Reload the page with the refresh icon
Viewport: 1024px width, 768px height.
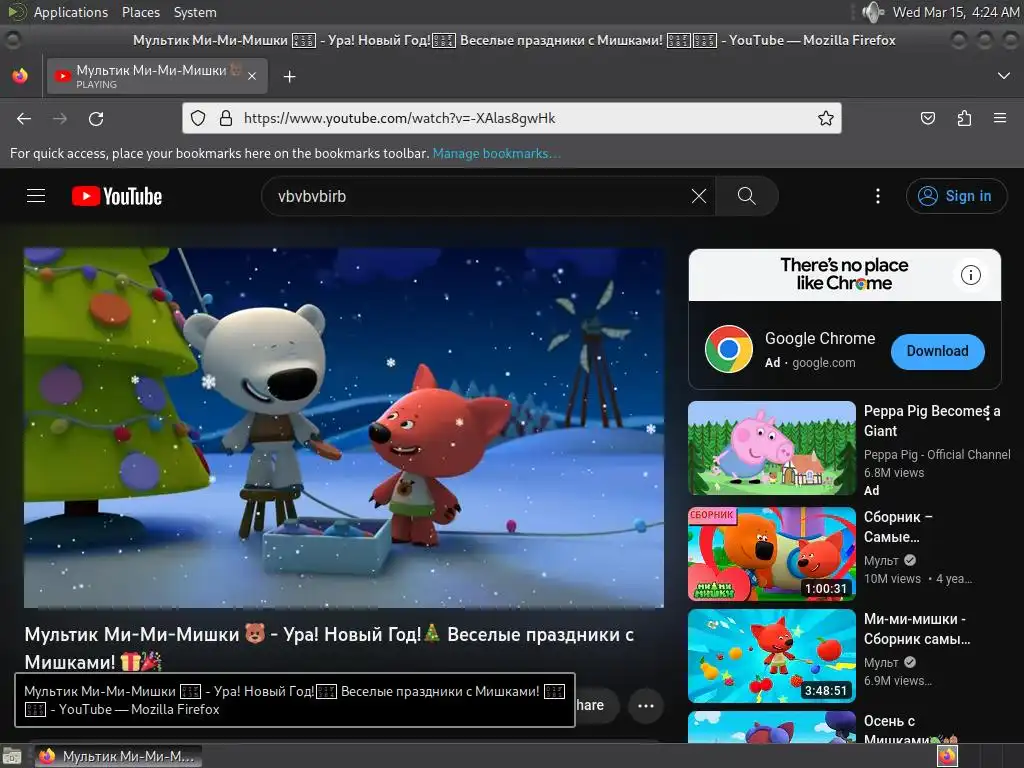[x=96, y=119]
